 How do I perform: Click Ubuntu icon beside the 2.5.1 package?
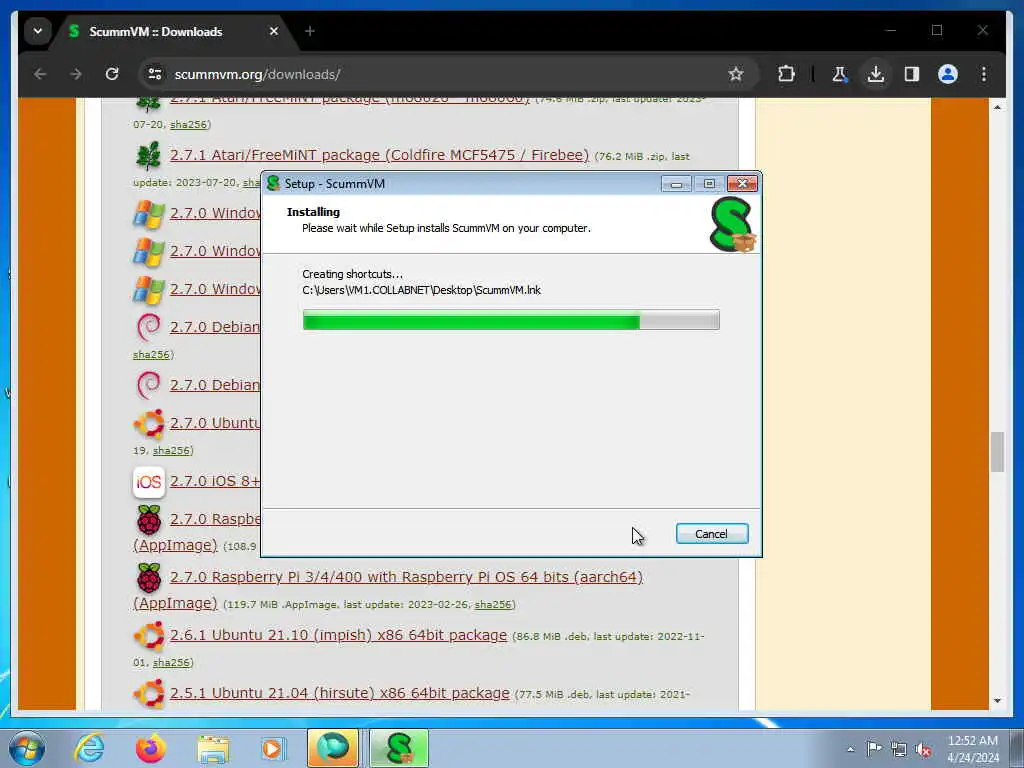click(149, 694)
